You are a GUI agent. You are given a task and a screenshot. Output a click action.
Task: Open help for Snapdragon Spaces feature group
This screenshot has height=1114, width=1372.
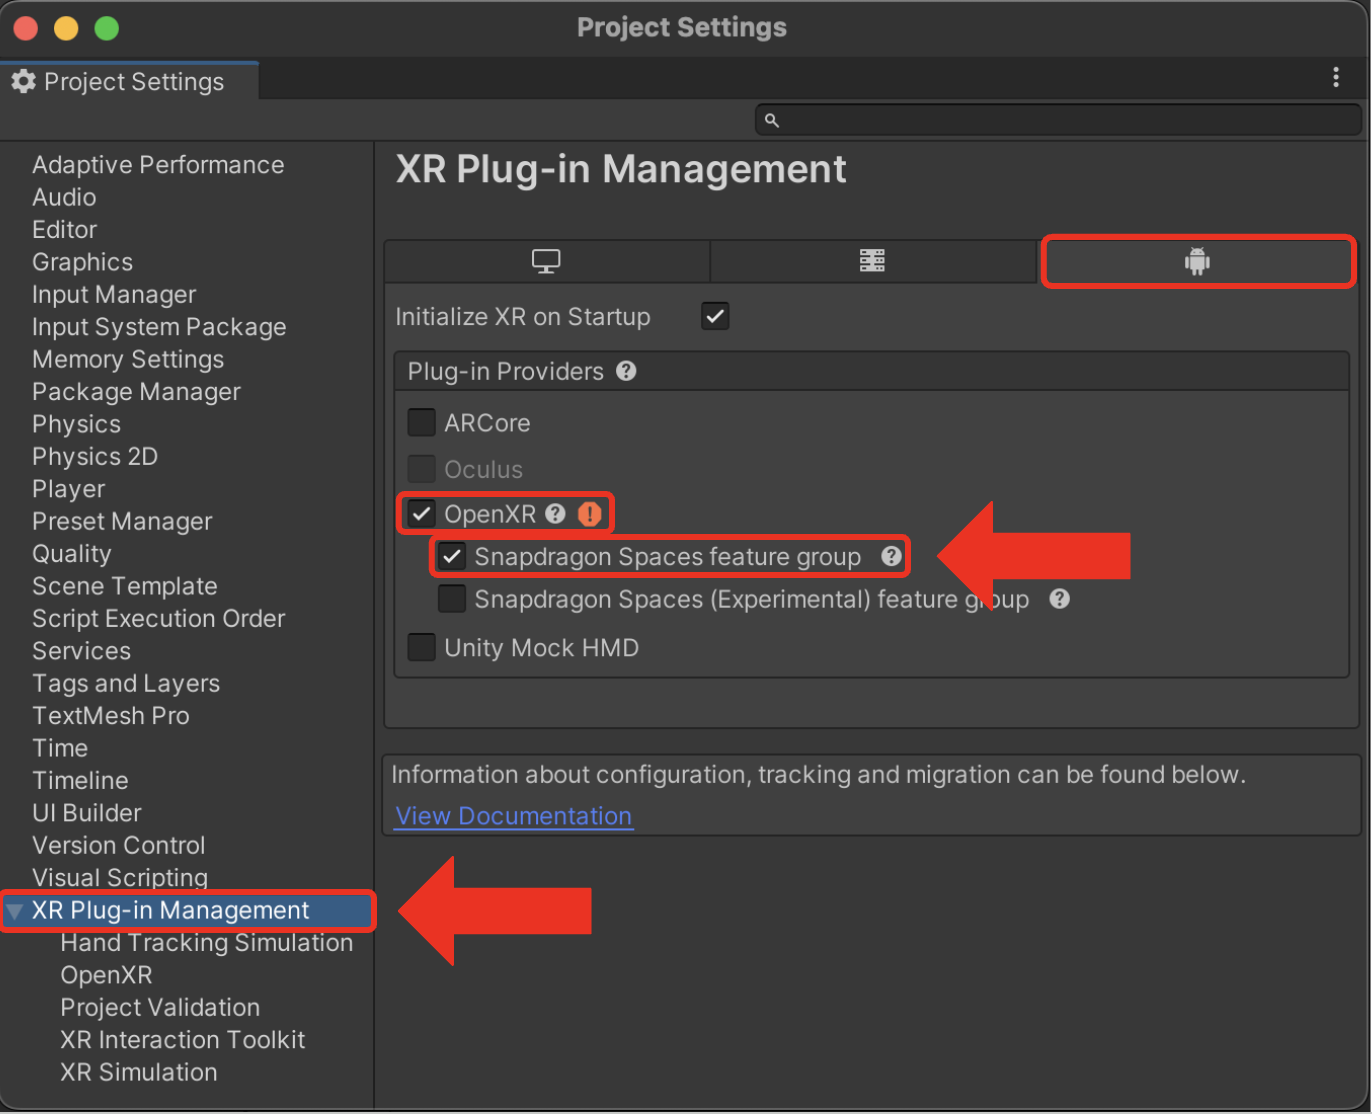point(891,556)
